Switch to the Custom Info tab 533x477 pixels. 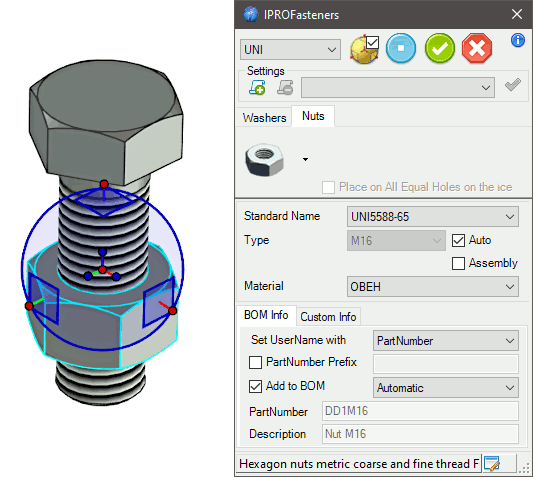[328, 317]
